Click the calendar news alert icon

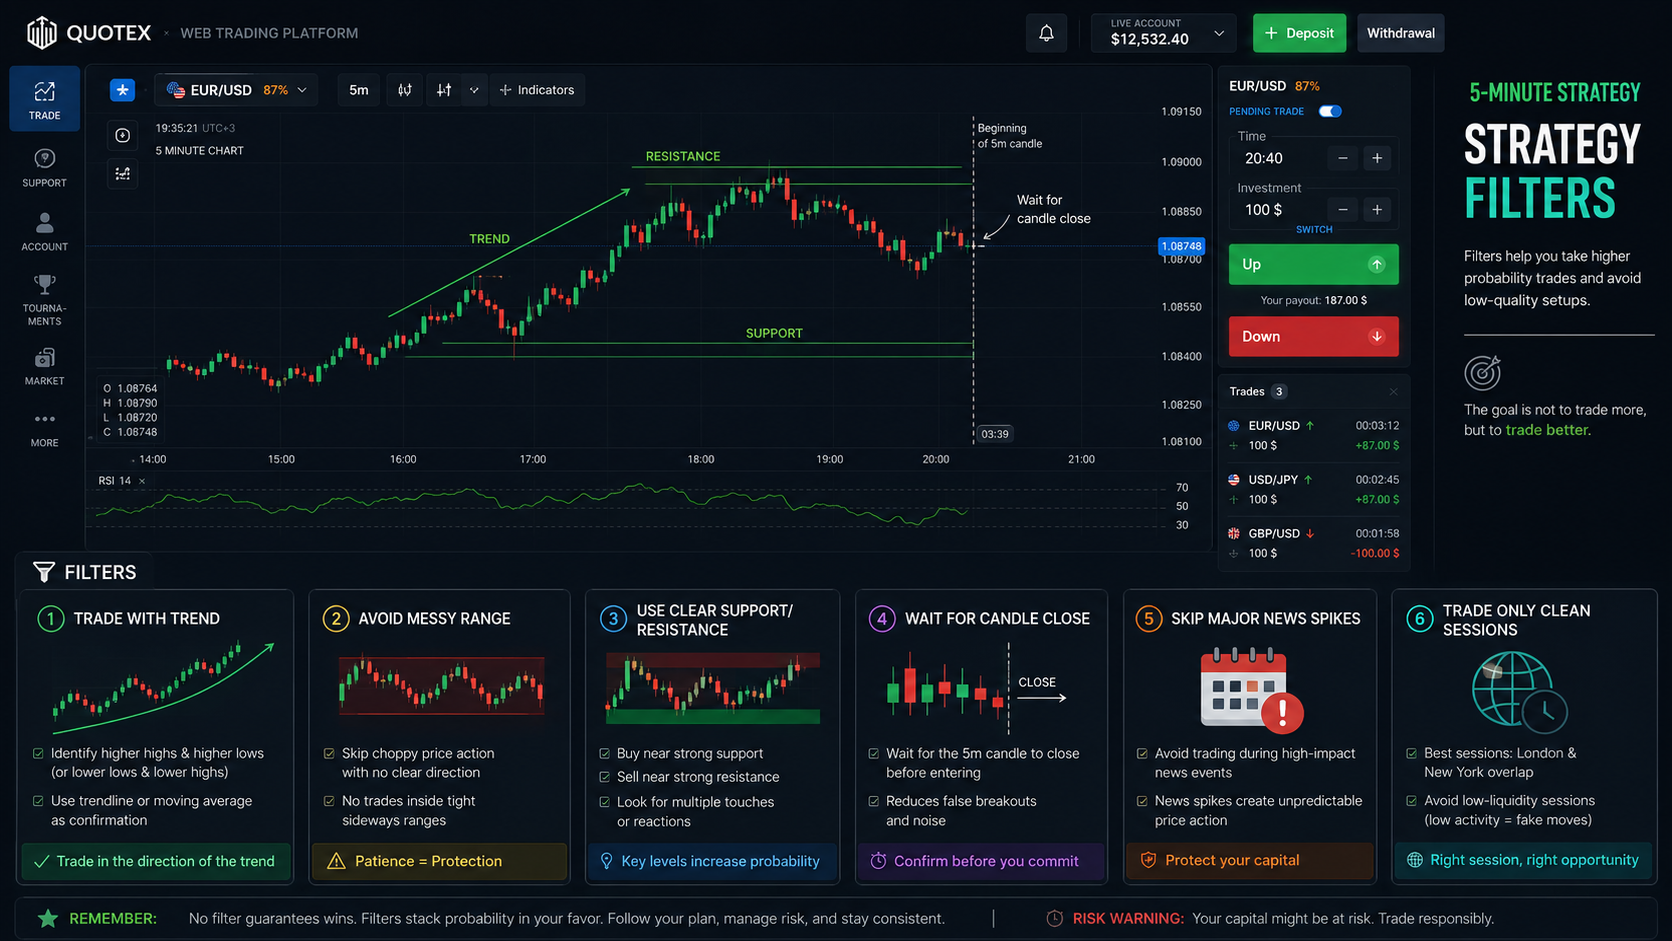tap(1251, 688)
